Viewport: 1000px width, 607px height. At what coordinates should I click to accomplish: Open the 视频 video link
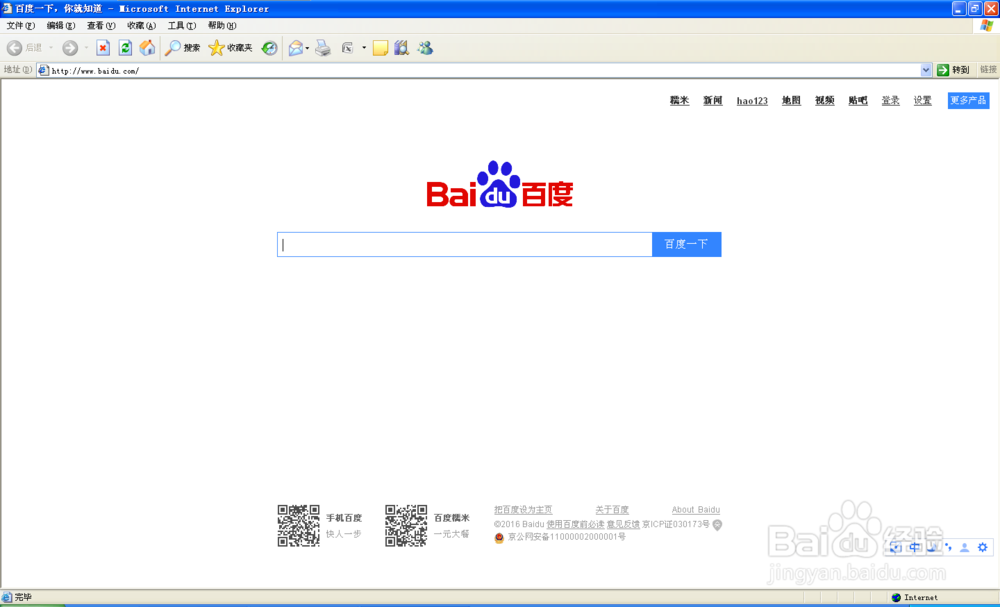tap(824, 101)
